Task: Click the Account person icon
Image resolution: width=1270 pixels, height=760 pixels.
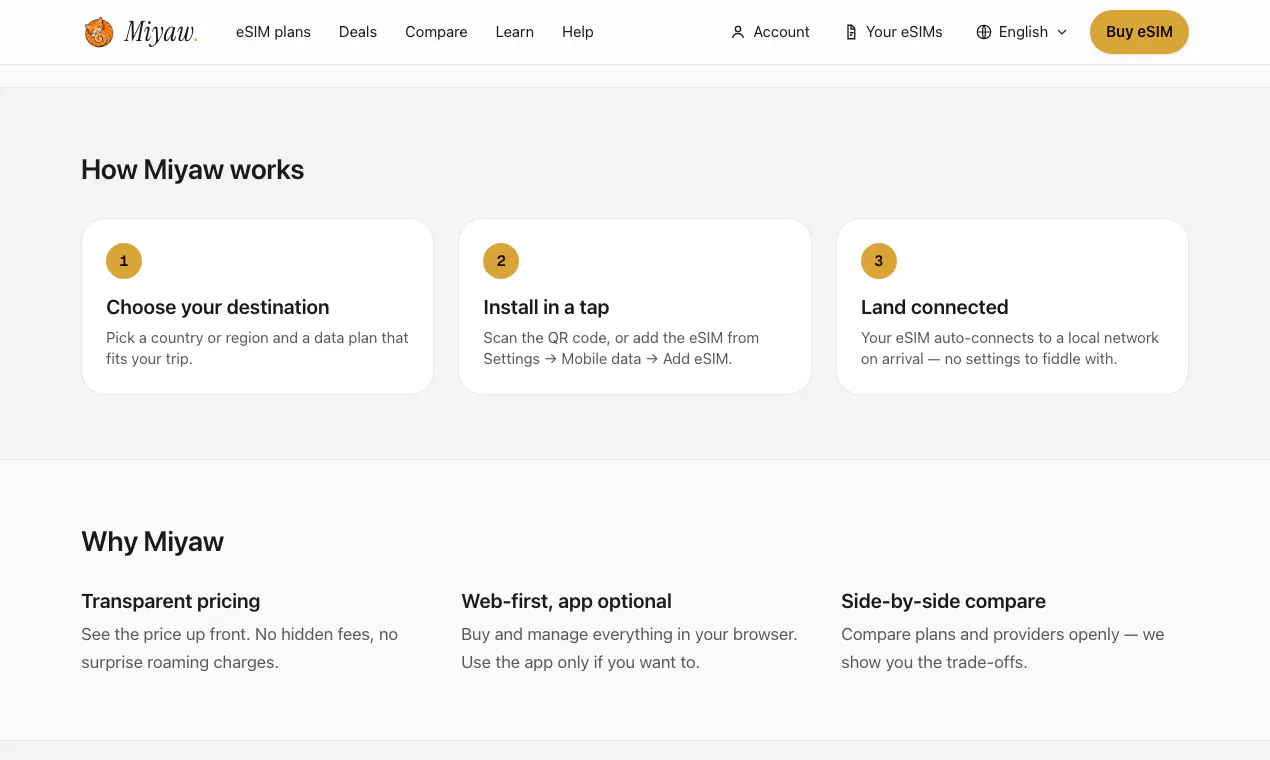Action: [x=738, y=32]
